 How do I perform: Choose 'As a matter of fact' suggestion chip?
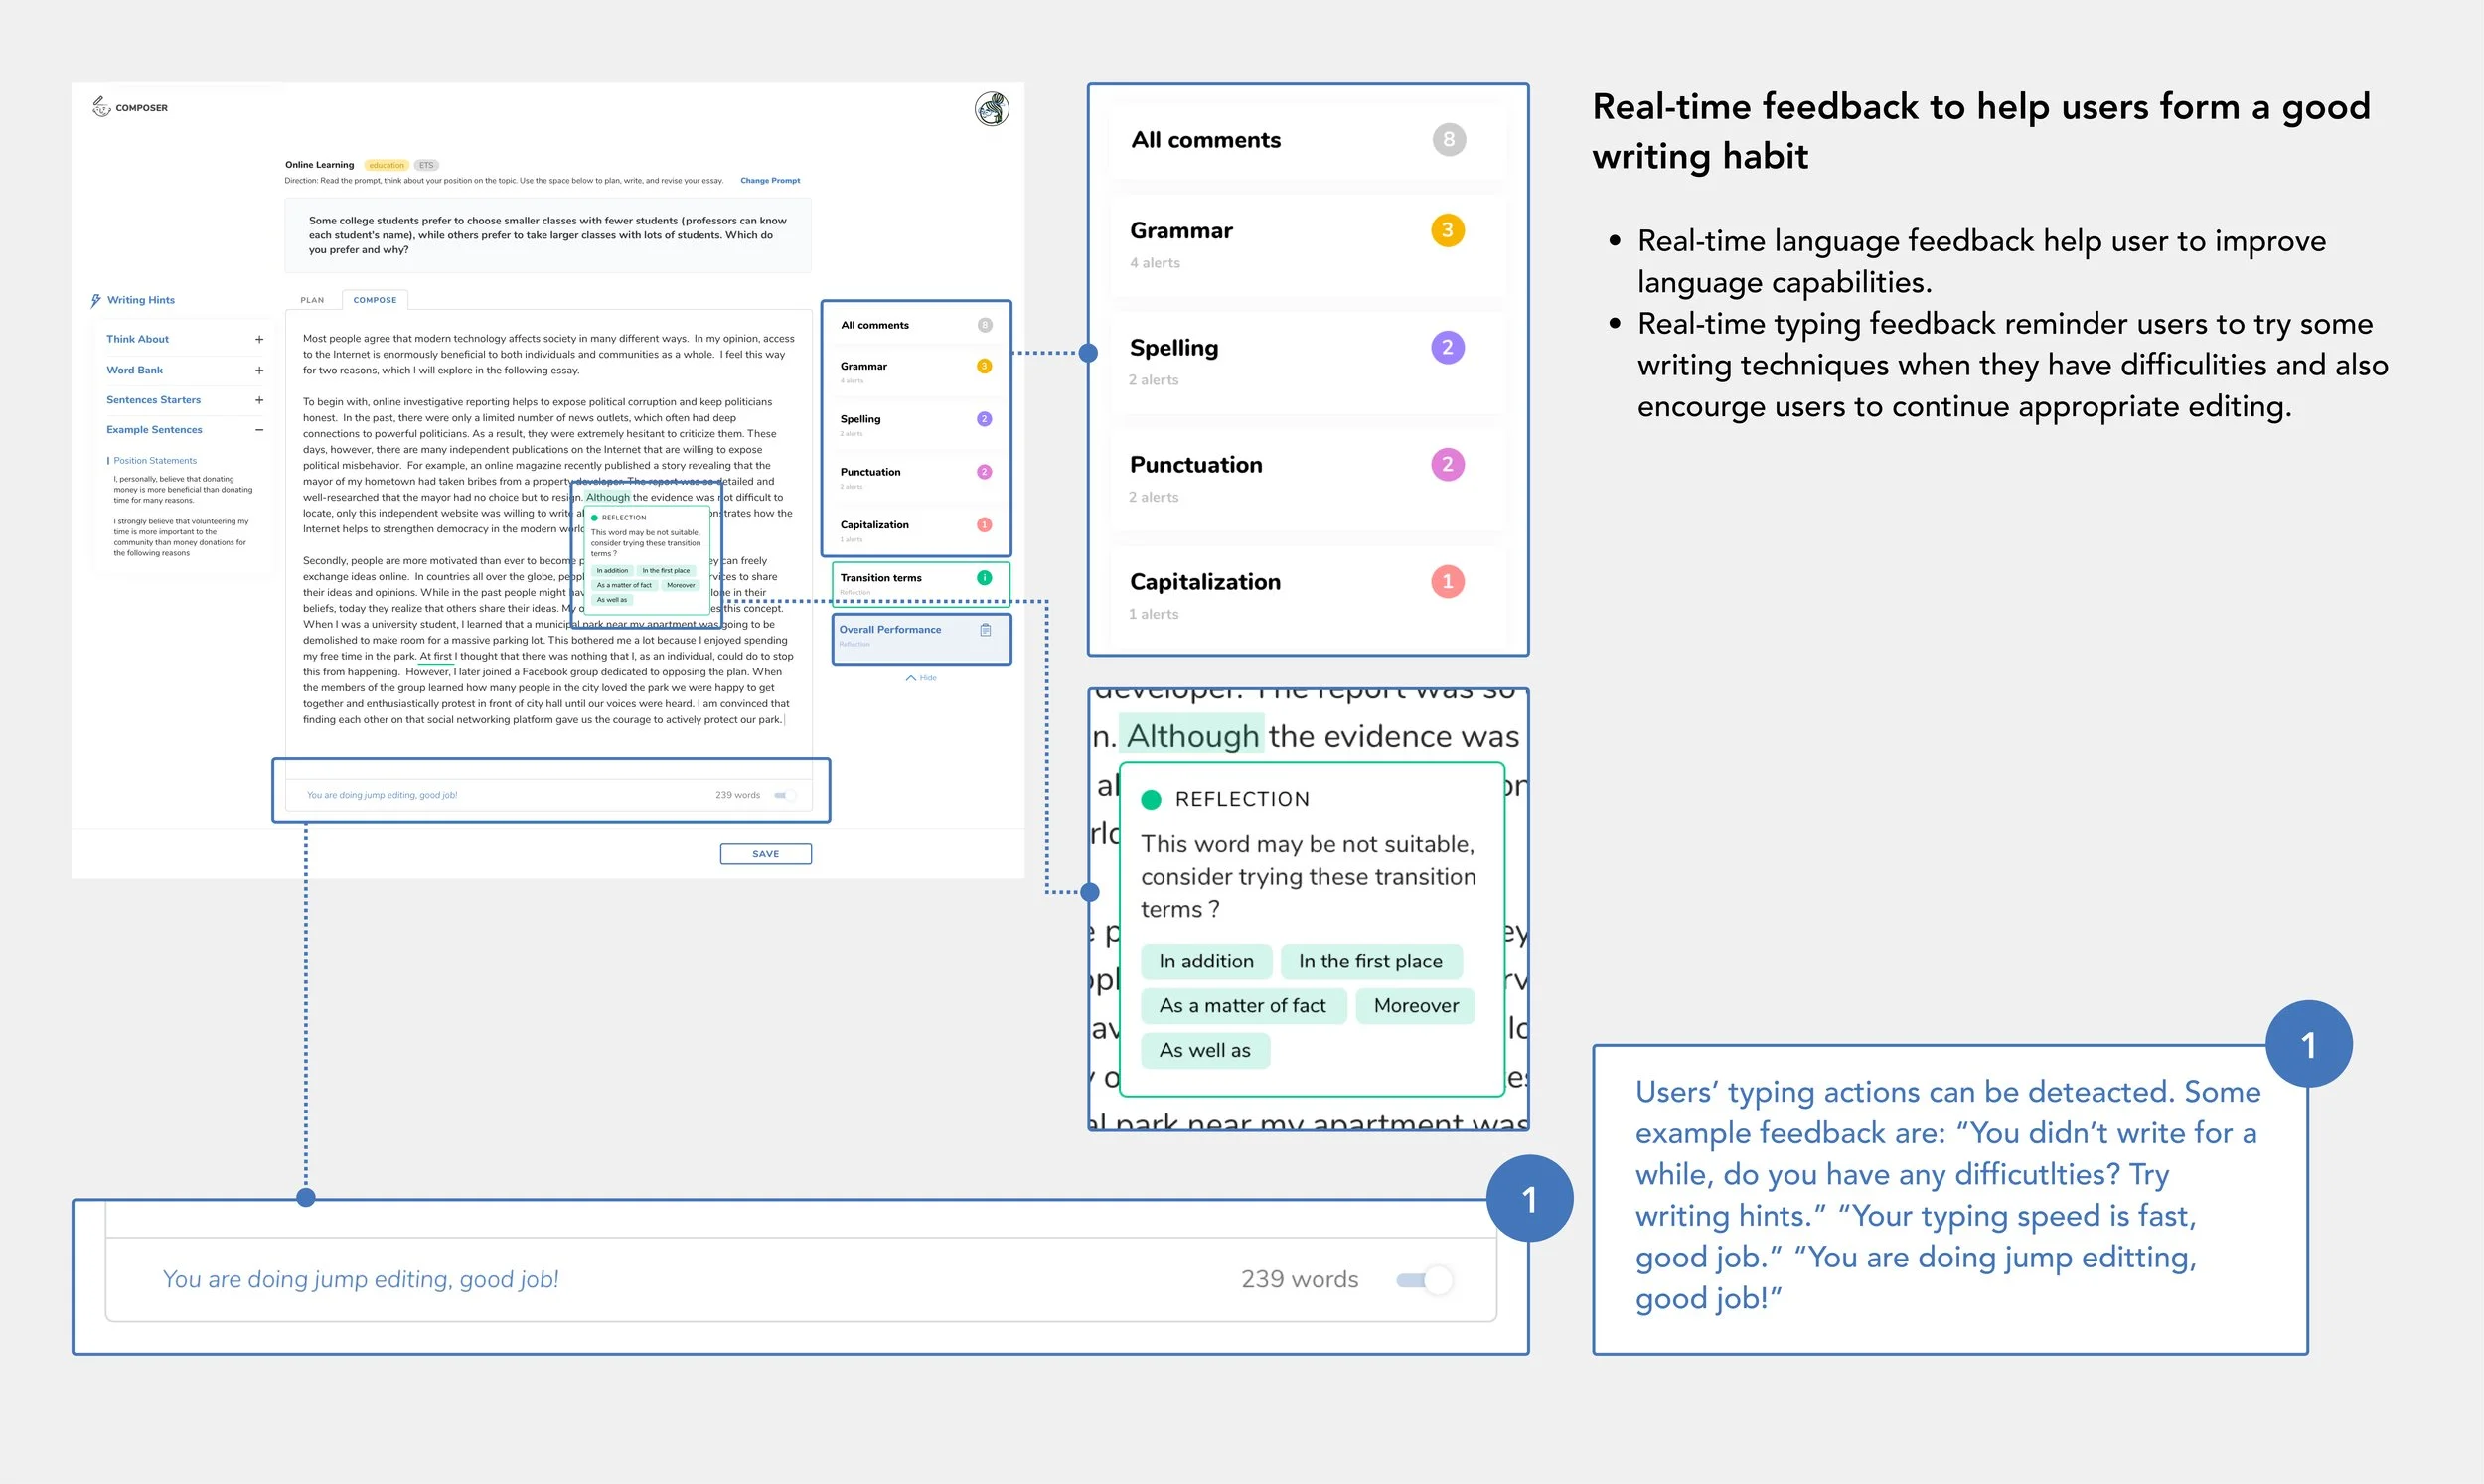pos(1242,1006)
